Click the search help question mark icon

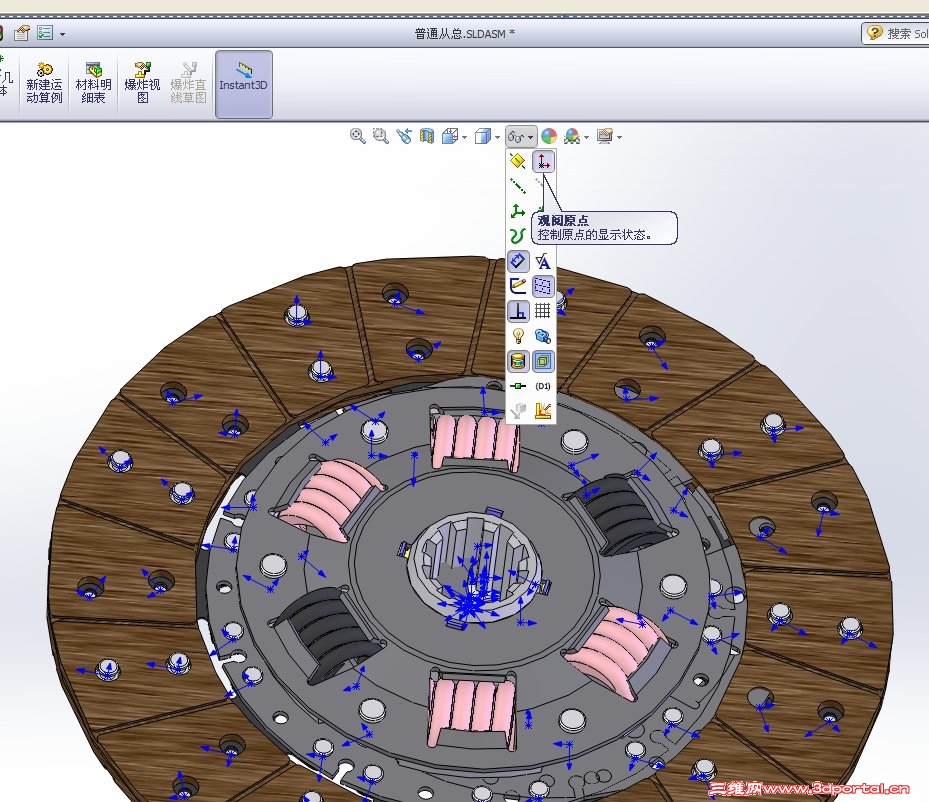coord(874,33)
